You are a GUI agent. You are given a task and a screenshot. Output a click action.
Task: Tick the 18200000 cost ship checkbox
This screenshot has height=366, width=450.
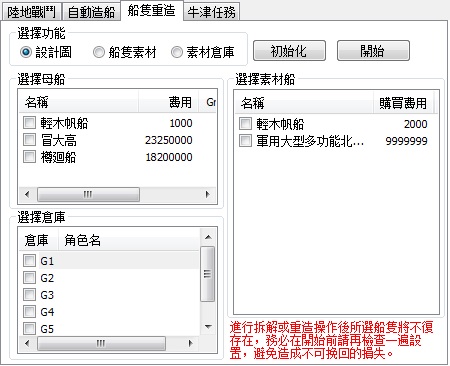click(x=29, y=157)
